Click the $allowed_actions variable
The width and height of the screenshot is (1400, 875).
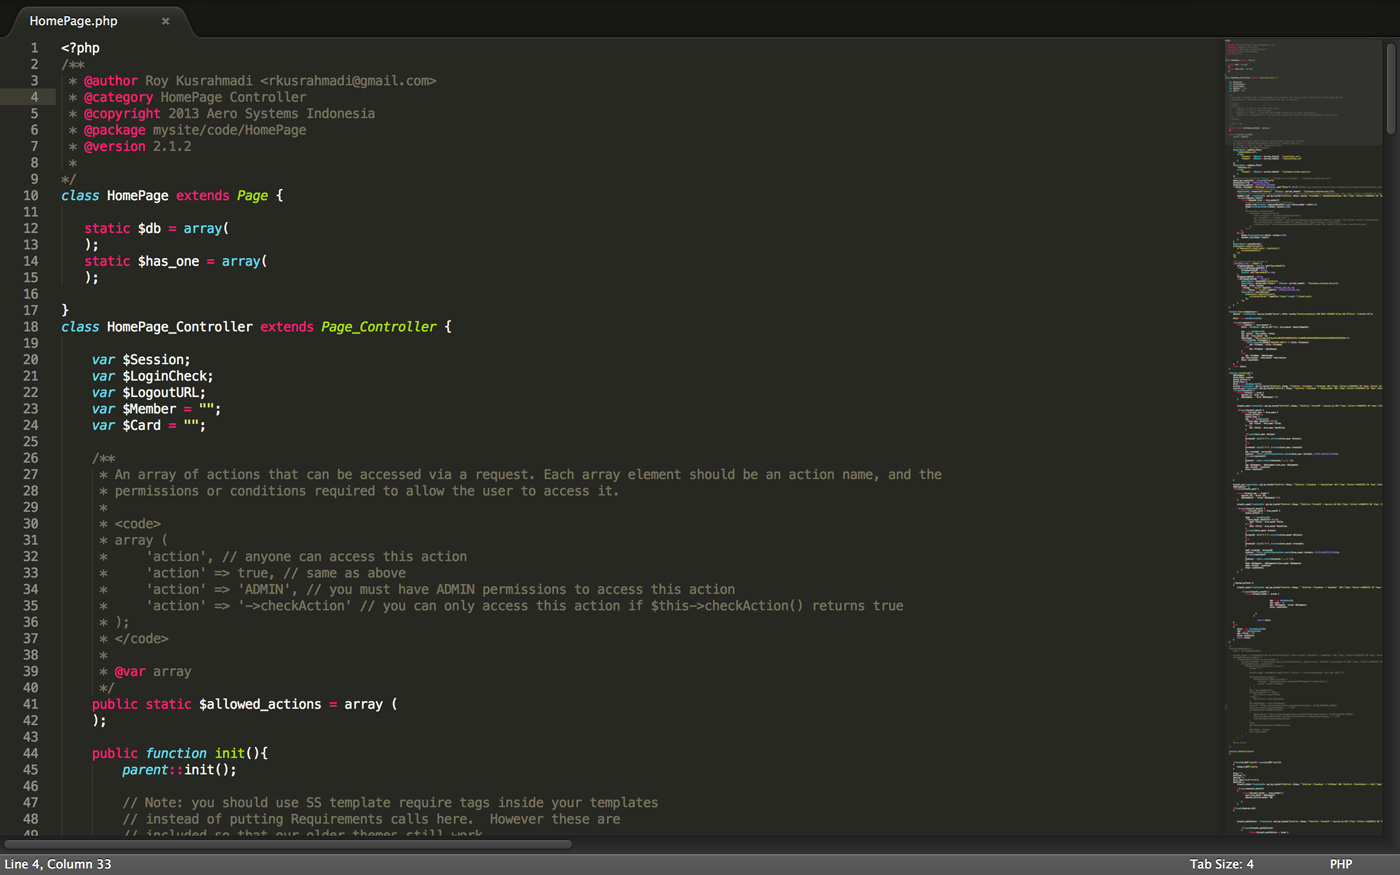coord(260,704)
